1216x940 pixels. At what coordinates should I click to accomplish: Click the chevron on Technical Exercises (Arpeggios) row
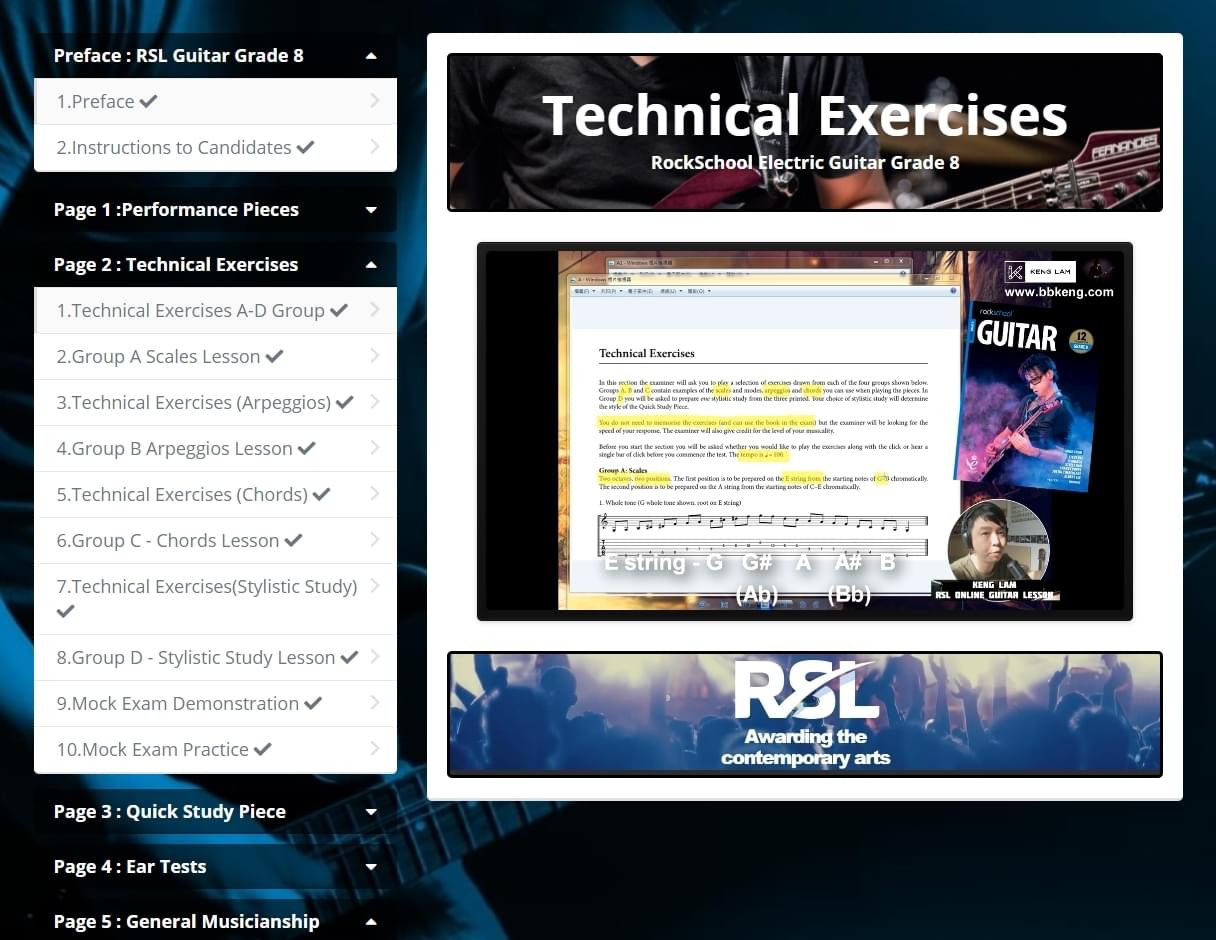(x=374, y=401)
